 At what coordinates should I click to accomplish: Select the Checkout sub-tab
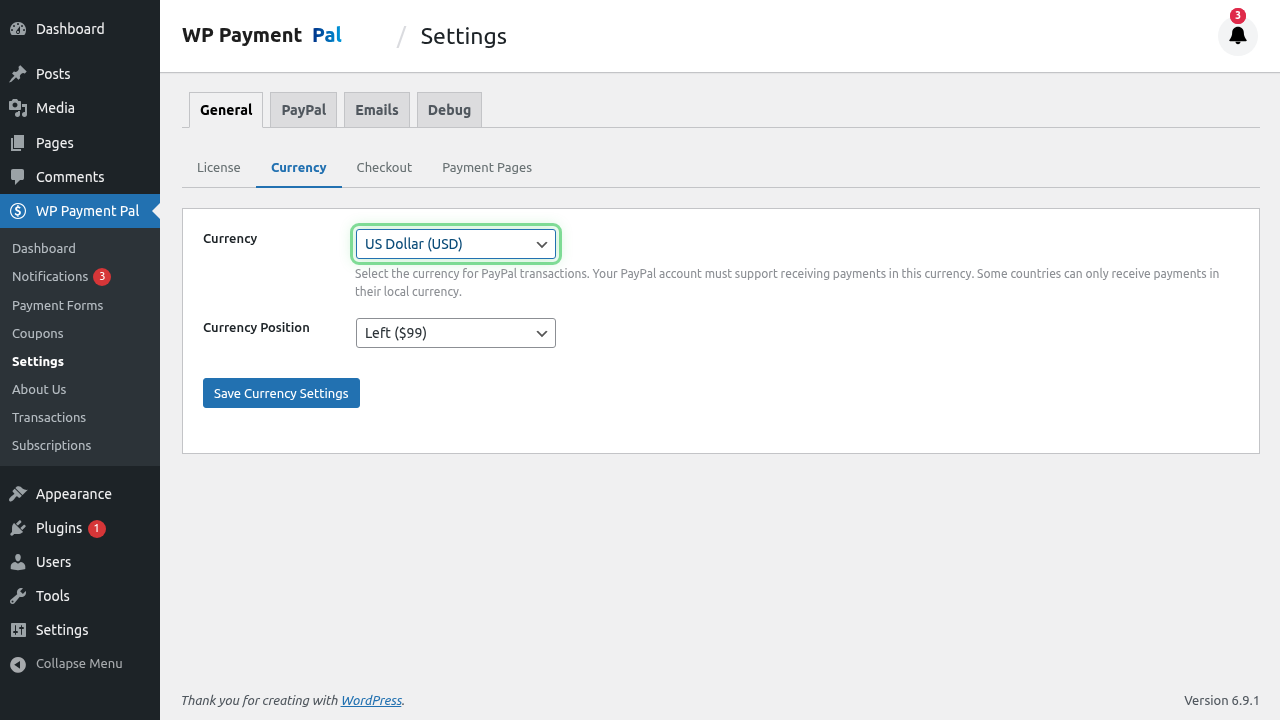tap(384, 167)
